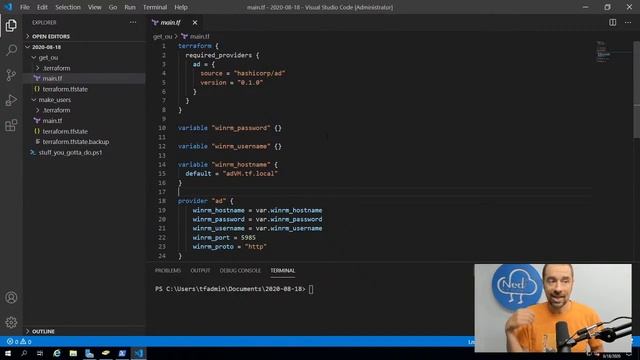The image size is (640, 360).
Task: Open the Edit menu
Action: 42,7
